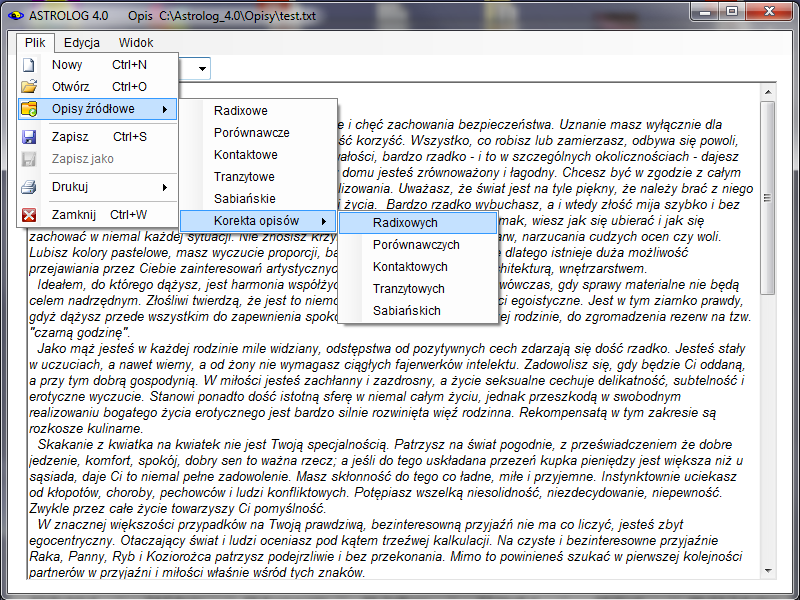Choose Radixowych under Korekta opisów
800x600 pixels.
[418, 223]
